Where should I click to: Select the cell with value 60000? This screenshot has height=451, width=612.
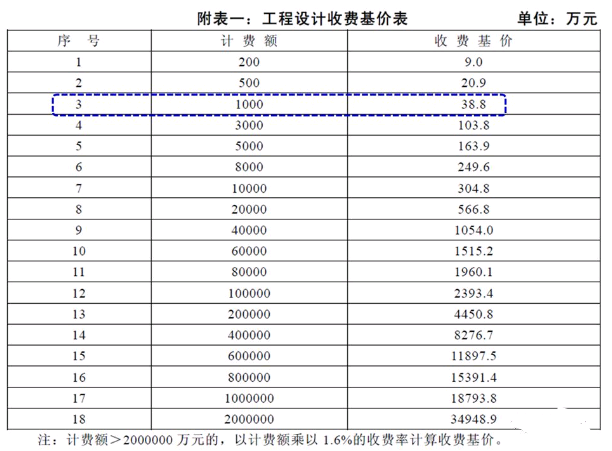(x=249, y=251)
